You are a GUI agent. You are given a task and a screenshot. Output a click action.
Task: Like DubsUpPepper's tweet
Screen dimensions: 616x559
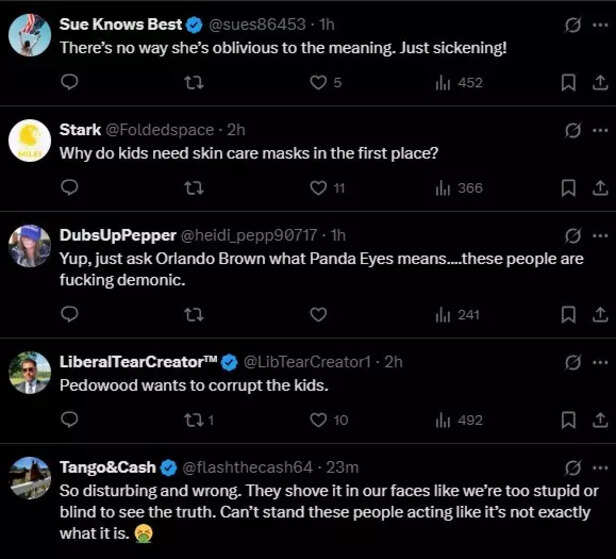click(x=318, y=314)
